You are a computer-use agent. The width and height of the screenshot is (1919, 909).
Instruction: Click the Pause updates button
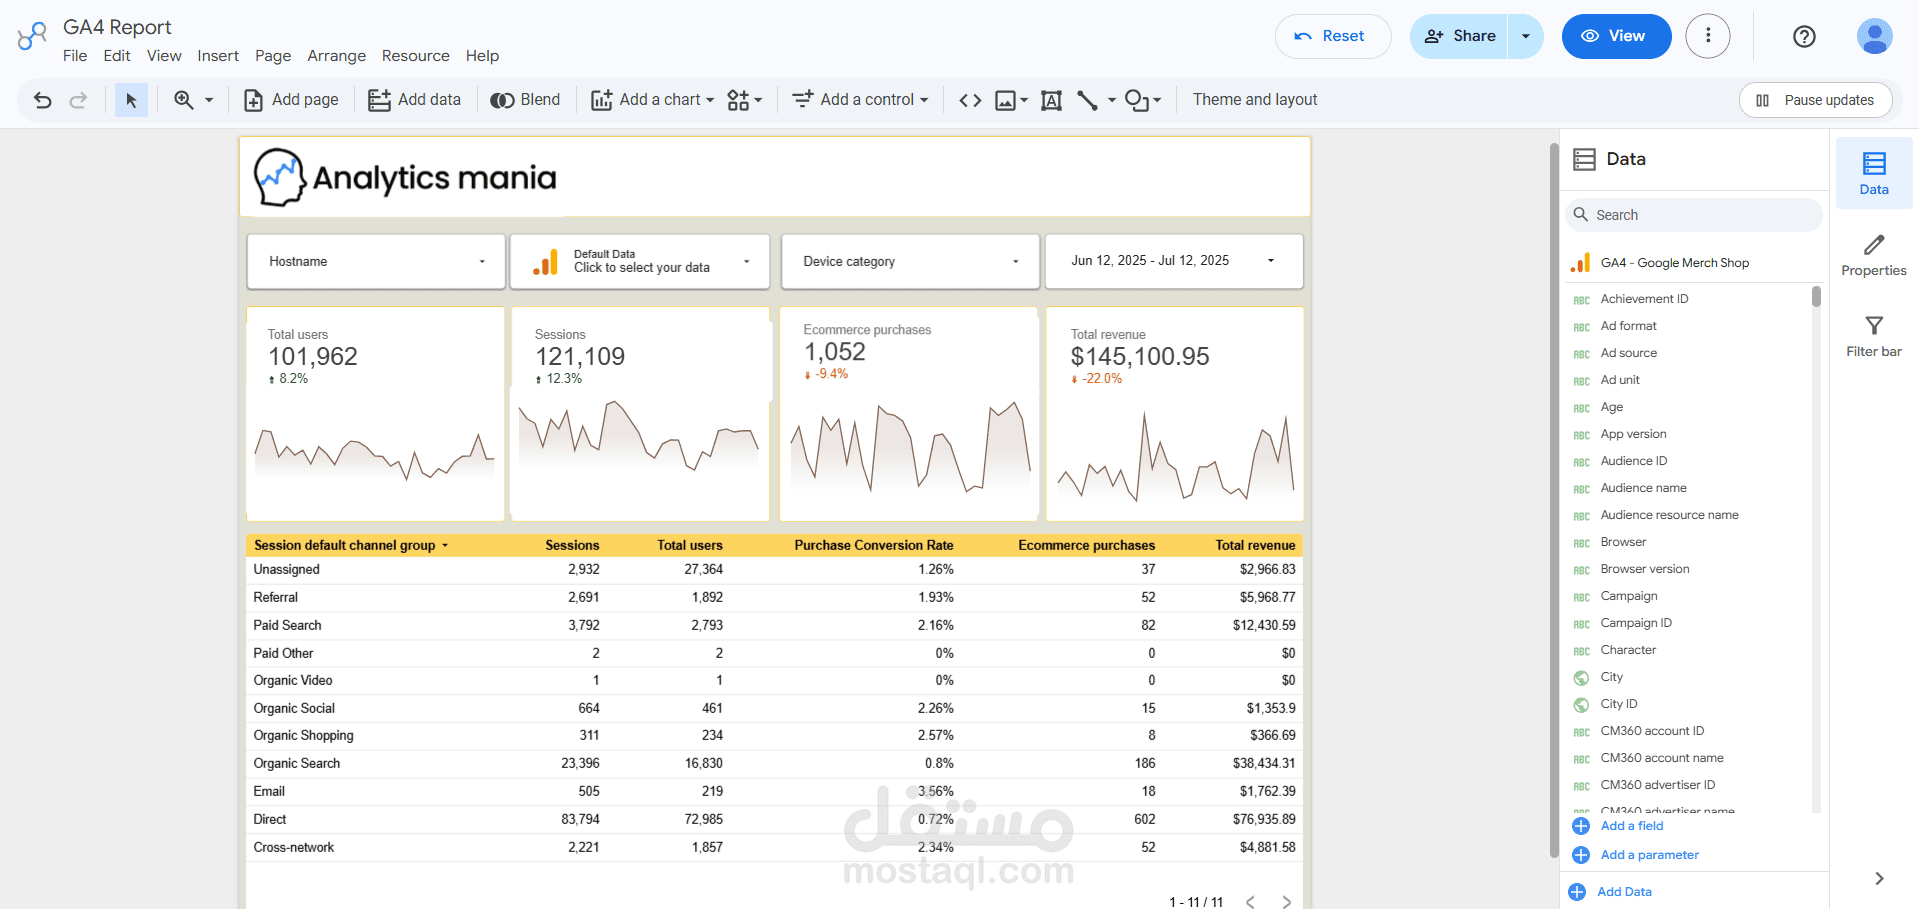click(1816, 100)
